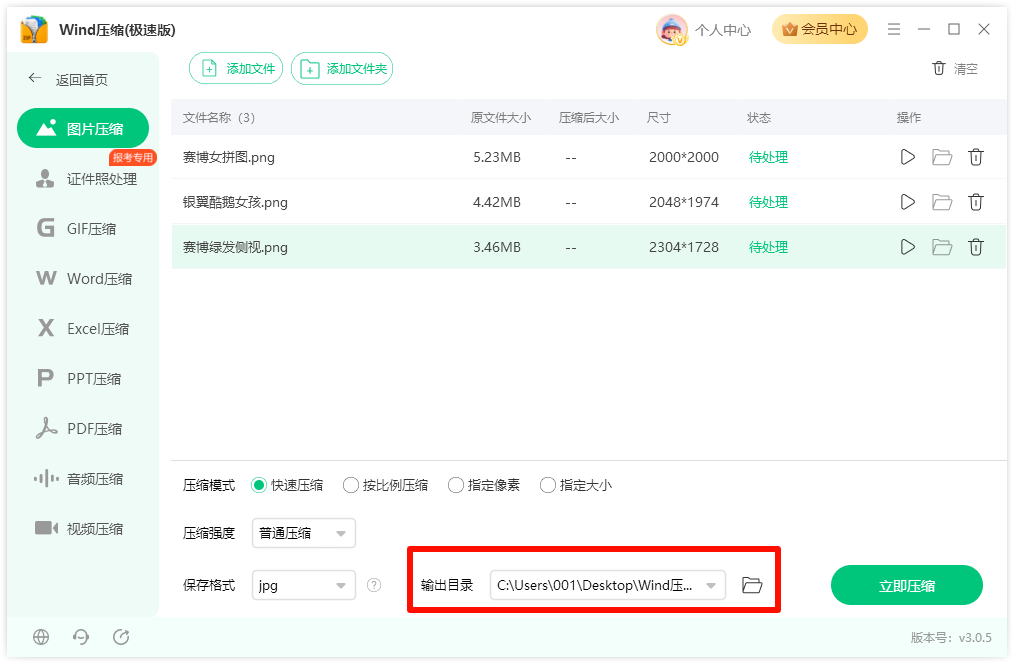Select the 按比例压缩 radio option
1014x664 pixels.
pos(385,485)
